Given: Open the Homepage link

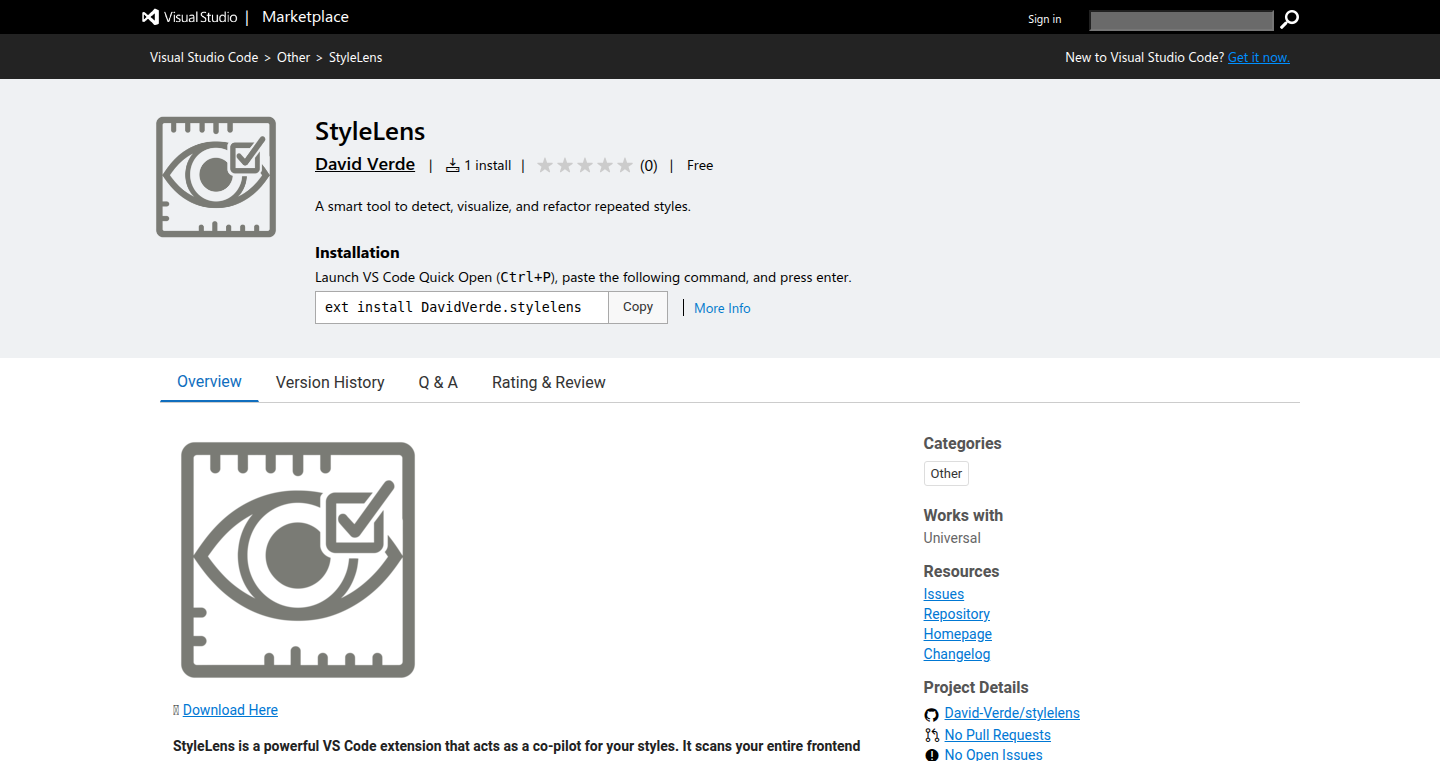Looking at the screenshot, I should (958, 634).
